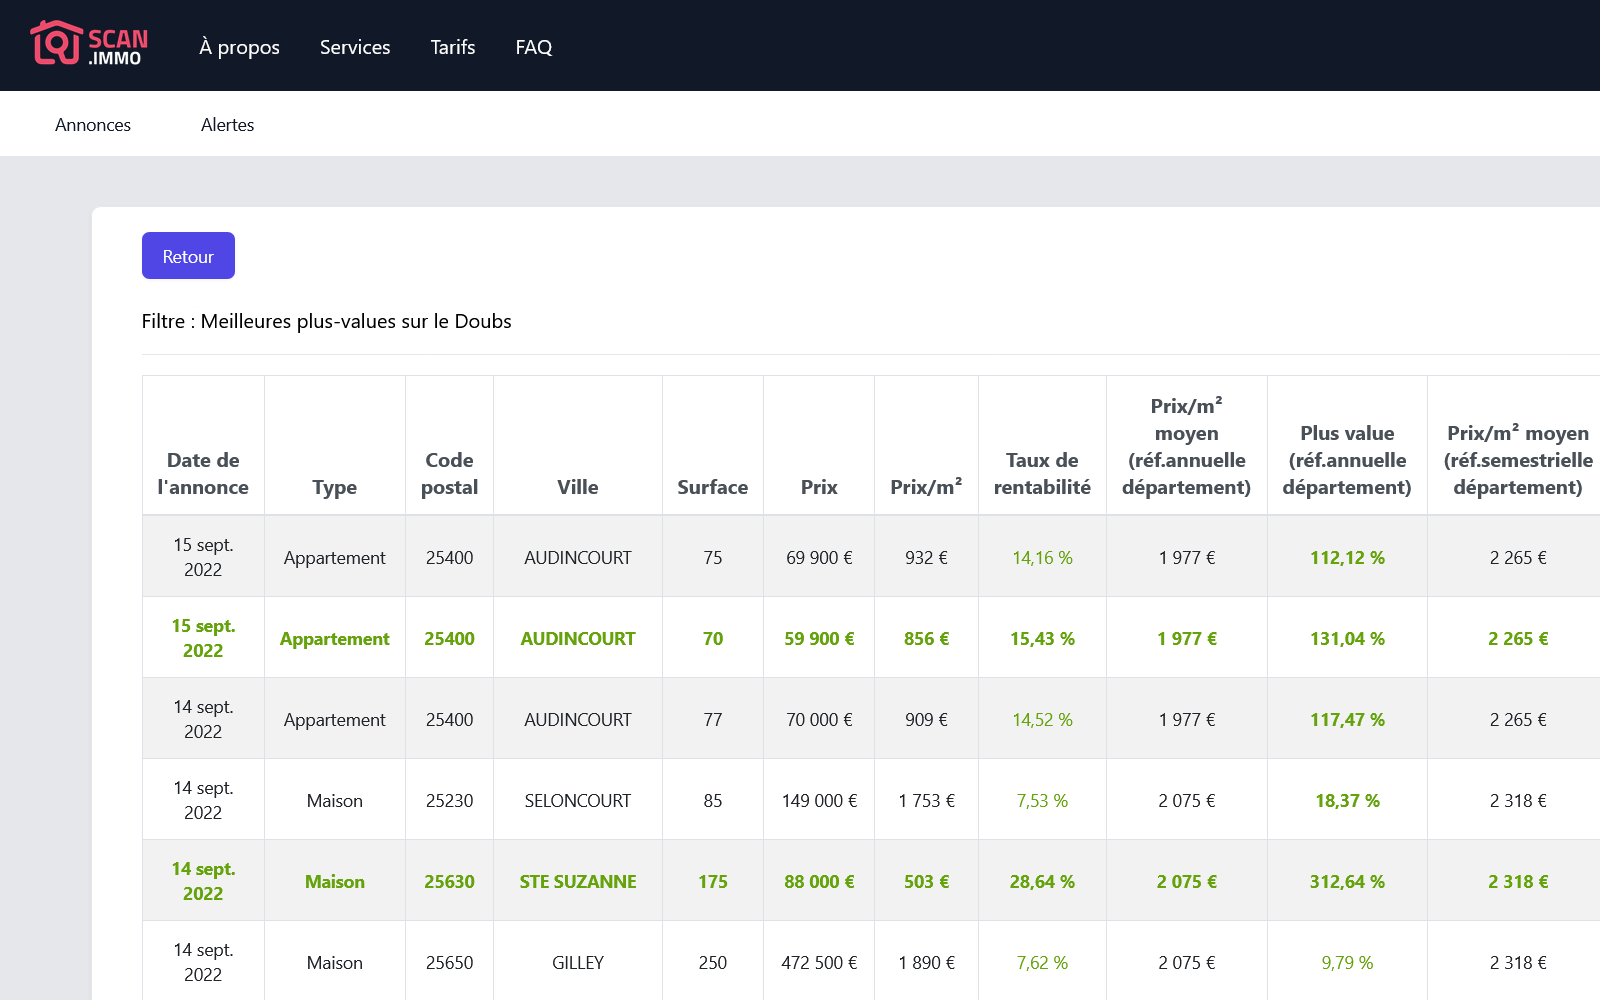1600x1000 pixels.
Task: Open the Services page
Action: 355,47
